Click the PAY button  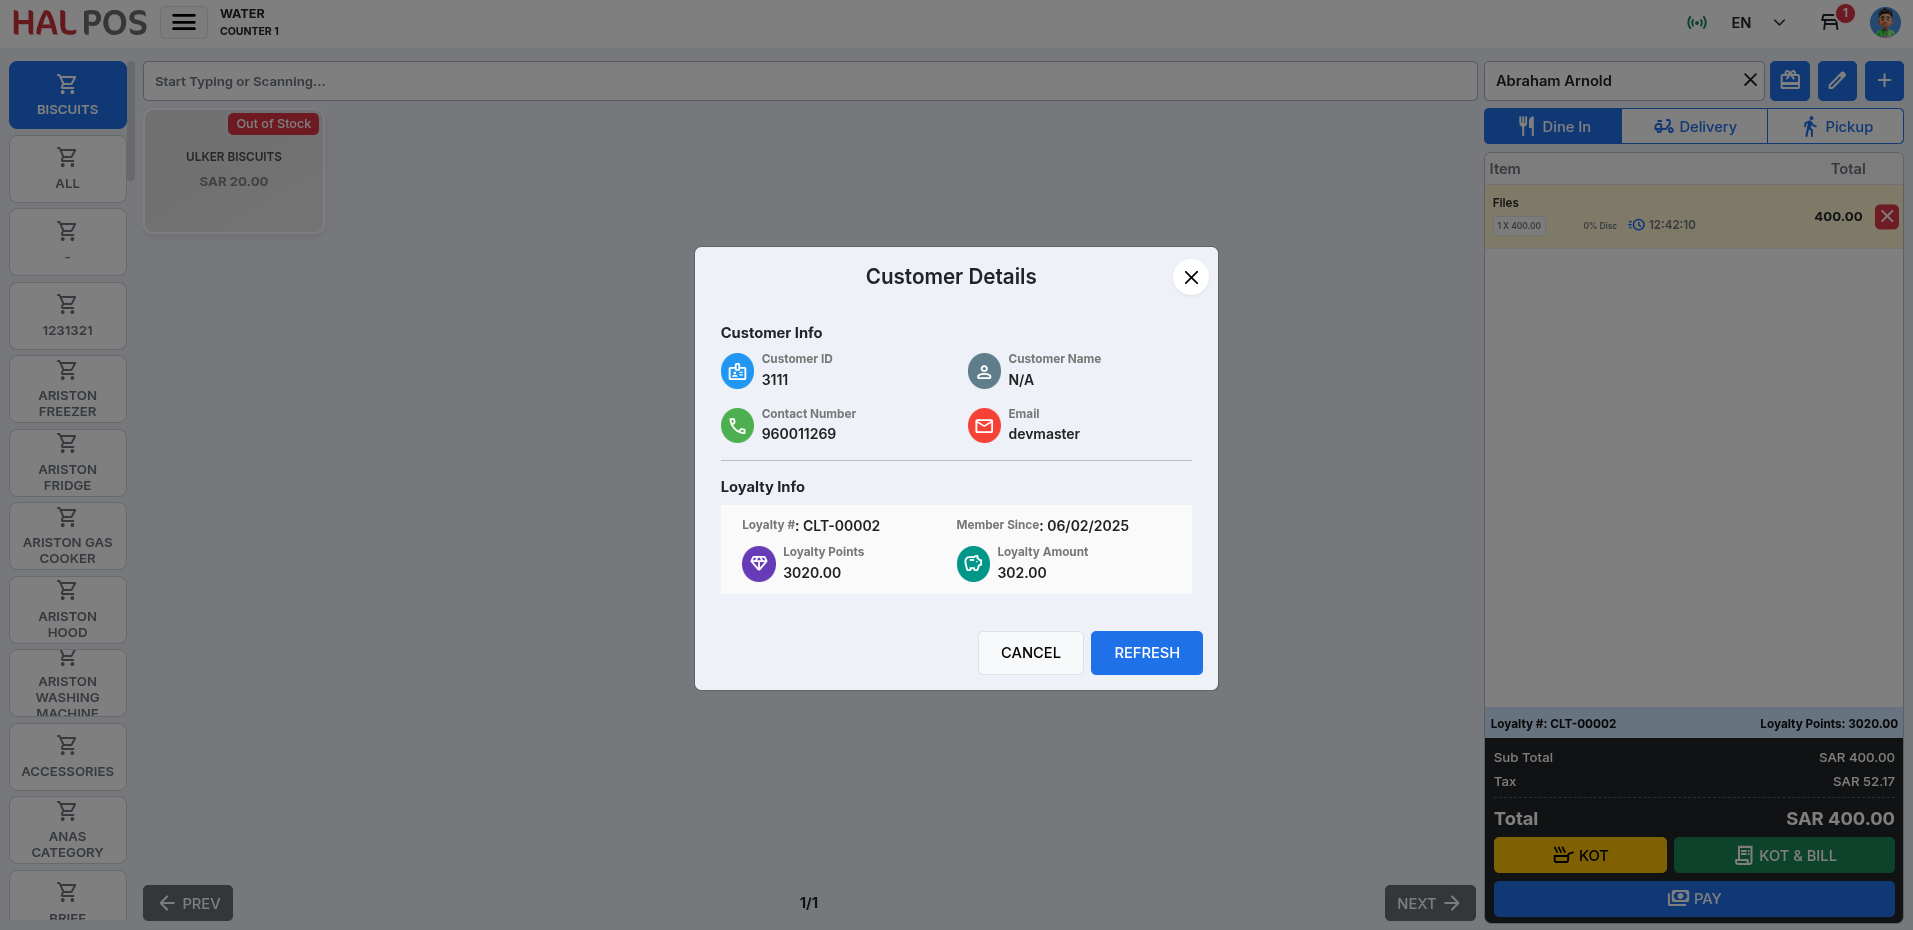click(x=1694, y=899)
